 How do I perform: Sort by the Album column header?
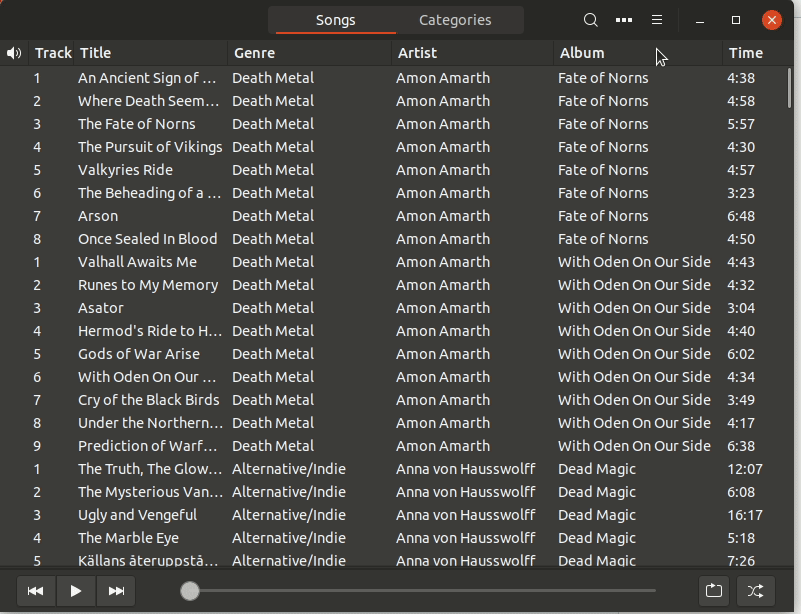pos(638,53)
